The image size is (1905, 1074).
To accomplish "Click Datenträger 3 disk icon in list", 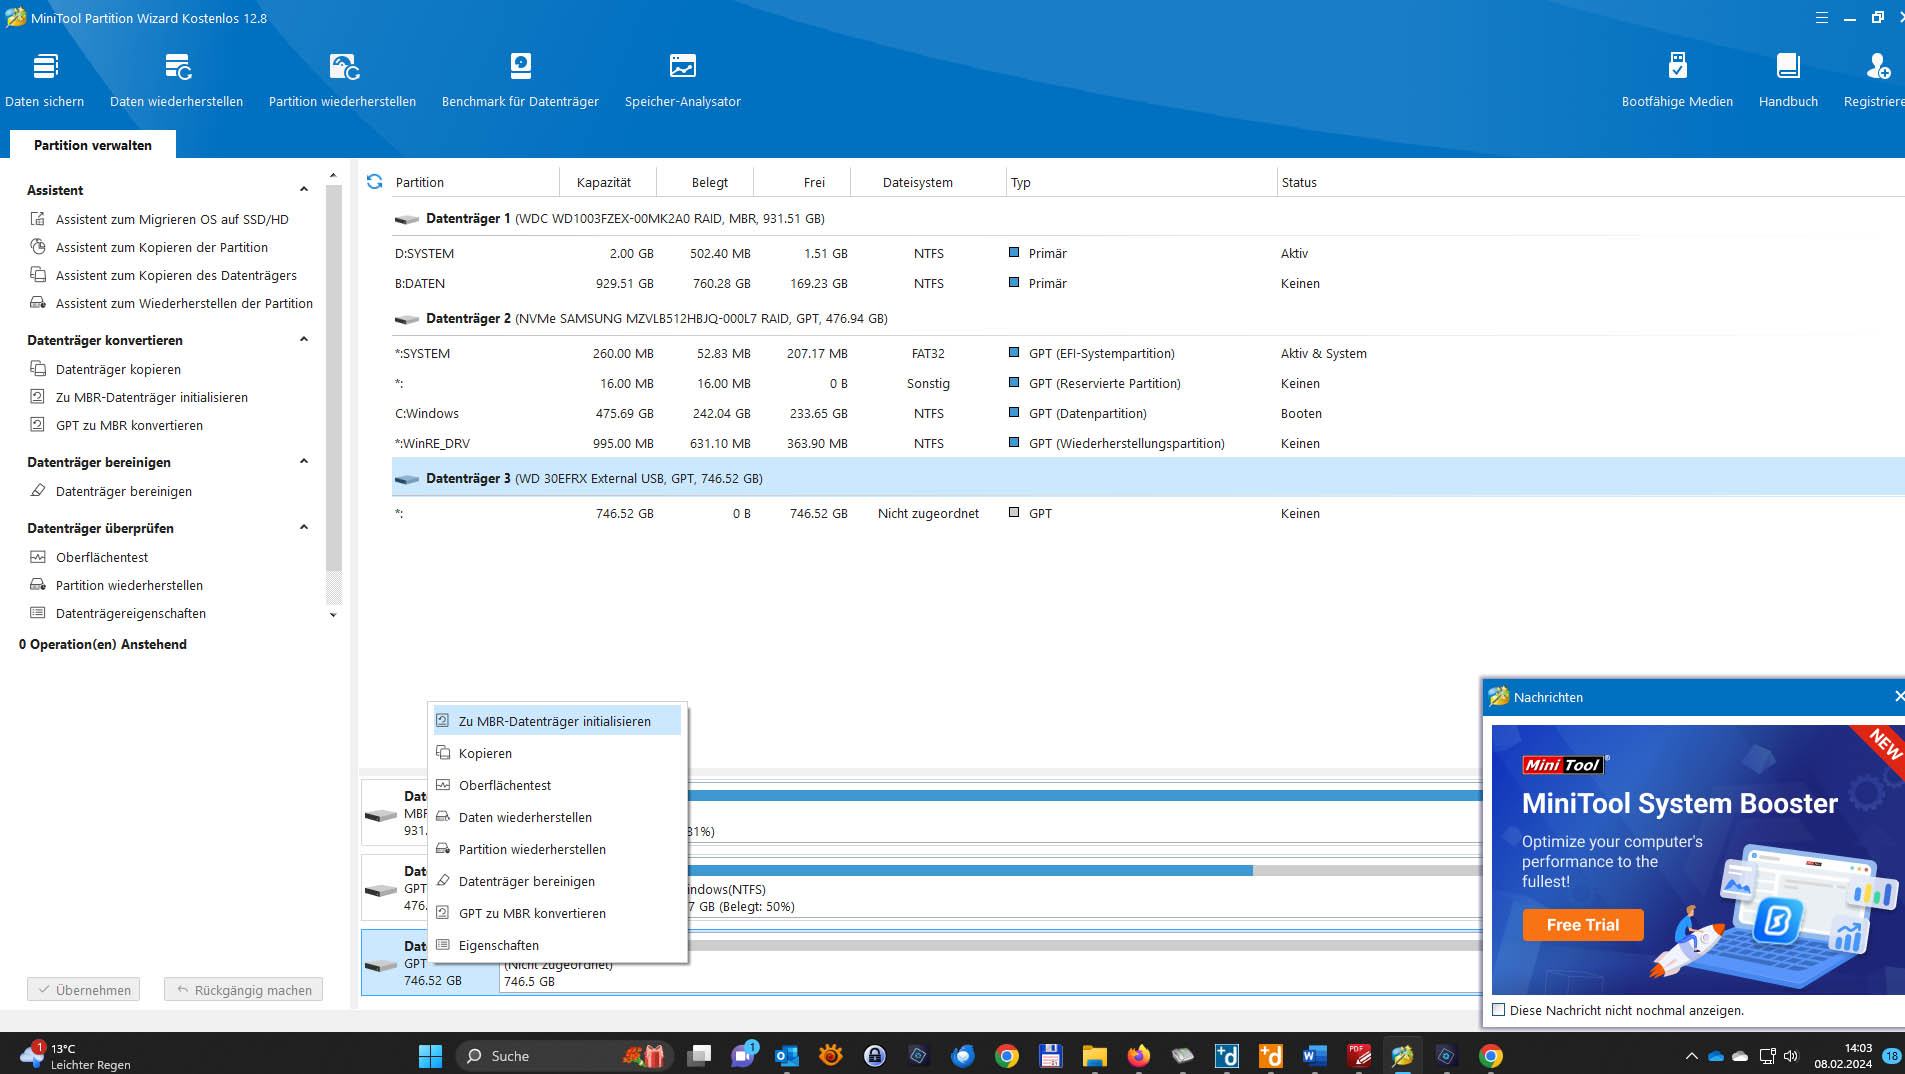I will 407,479.
